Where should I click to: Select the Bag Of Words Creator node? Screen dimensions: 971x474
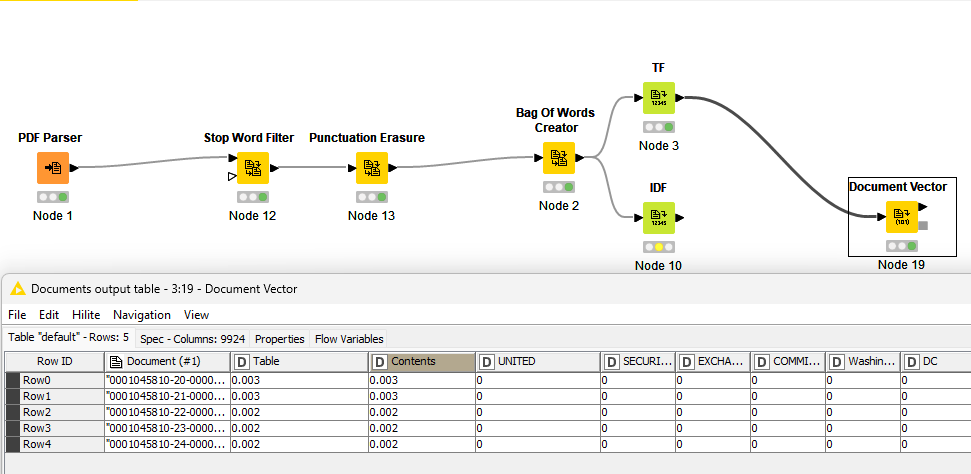(x=559, y=158)
